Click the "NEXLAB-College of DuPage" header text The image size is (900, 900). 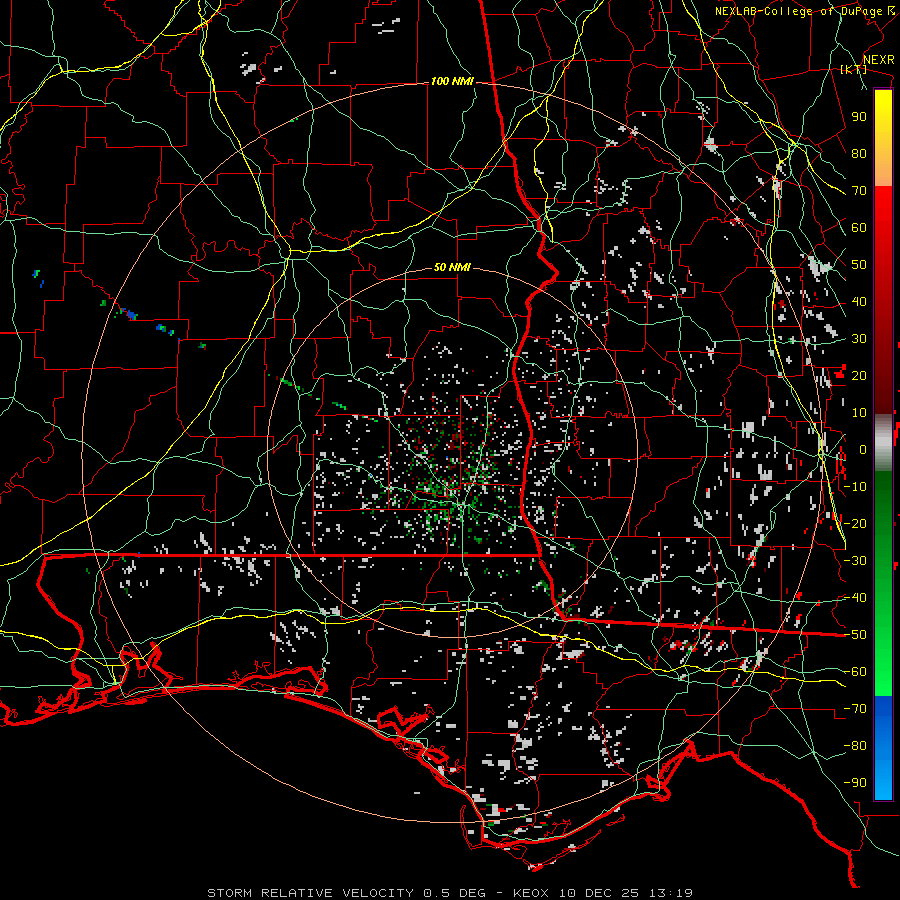pos(800,11)
